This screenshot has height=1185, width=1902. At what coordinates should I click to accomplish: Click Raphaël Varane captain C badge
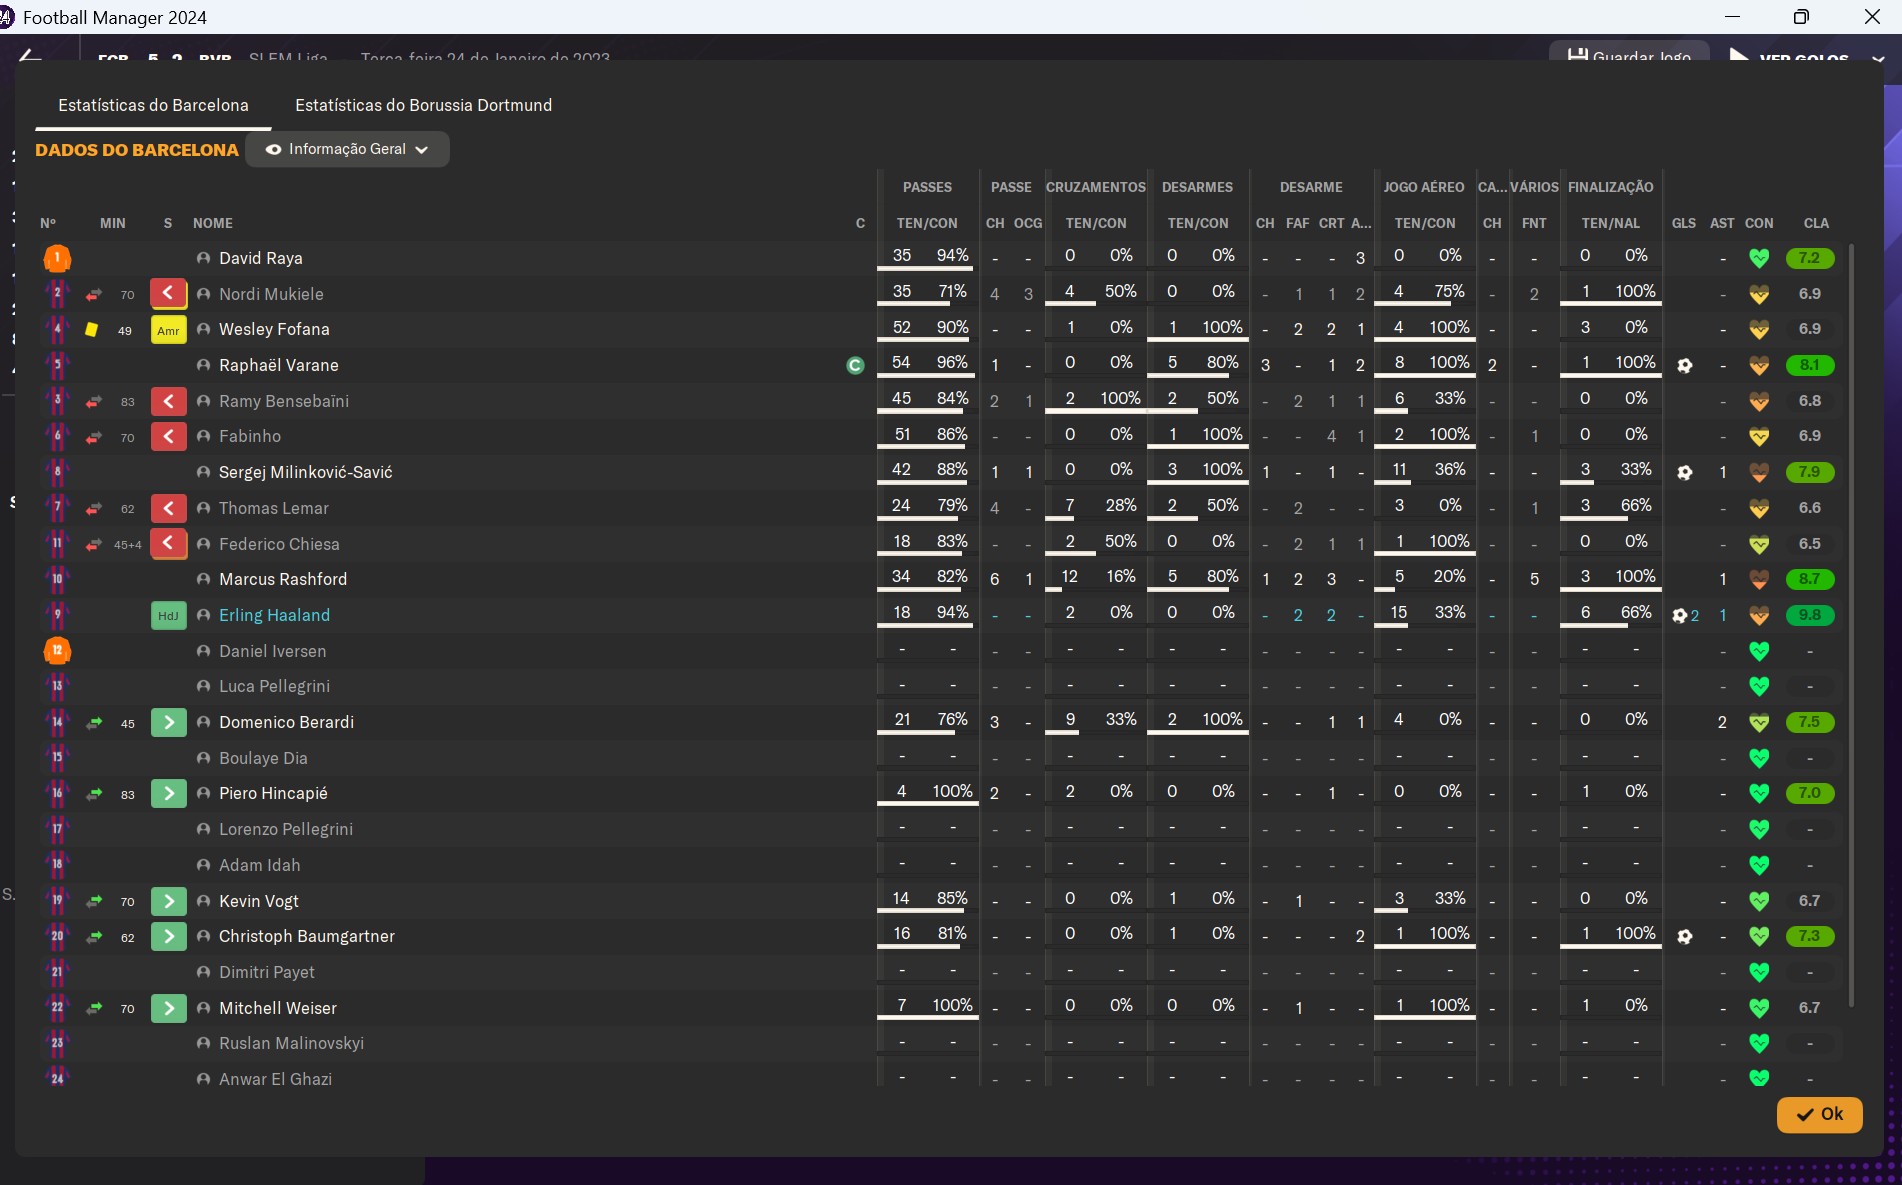pyautogui.click(x=855, y=365)
